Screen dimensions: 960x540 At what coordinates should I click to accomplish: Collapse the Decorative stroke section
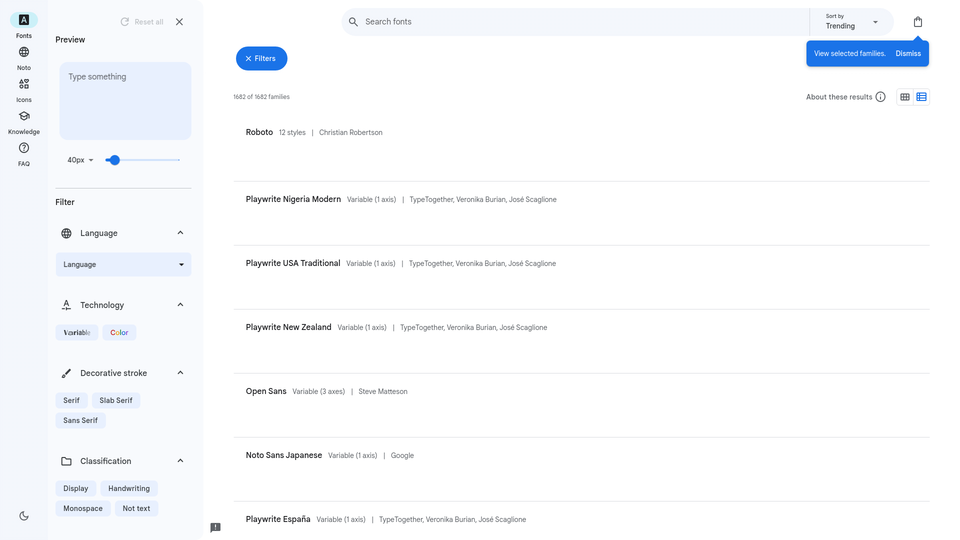(180, 372)
